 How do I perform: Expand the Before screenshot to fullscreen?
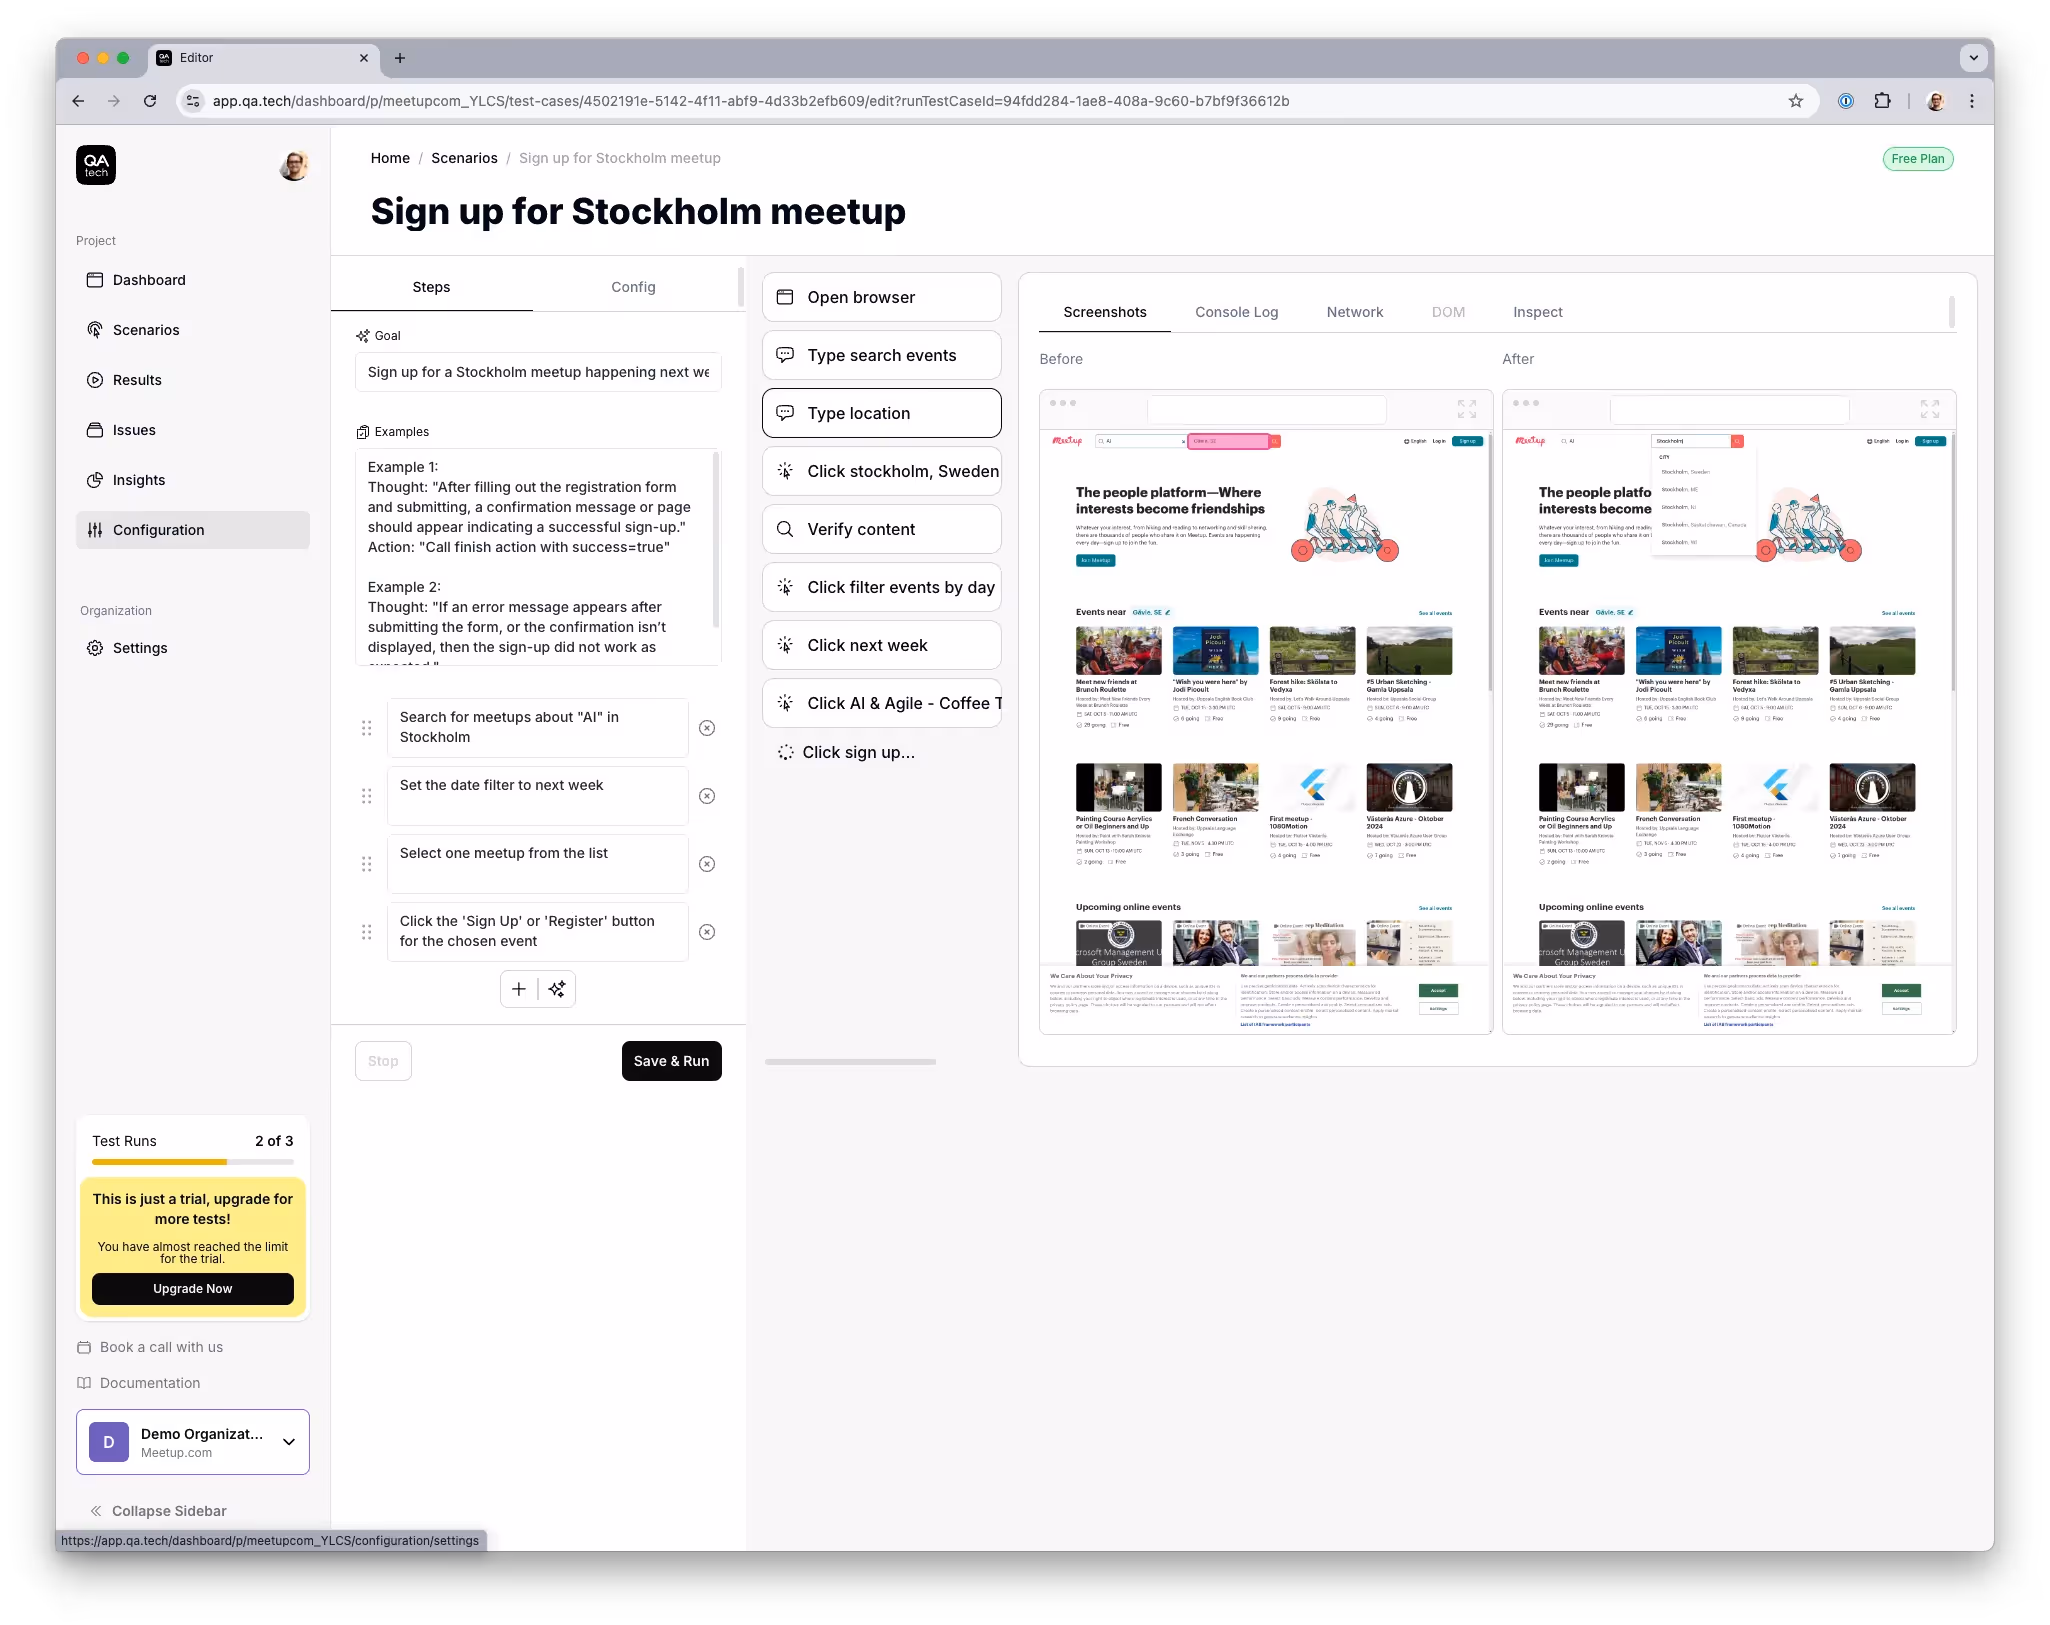click(1467, 409)
